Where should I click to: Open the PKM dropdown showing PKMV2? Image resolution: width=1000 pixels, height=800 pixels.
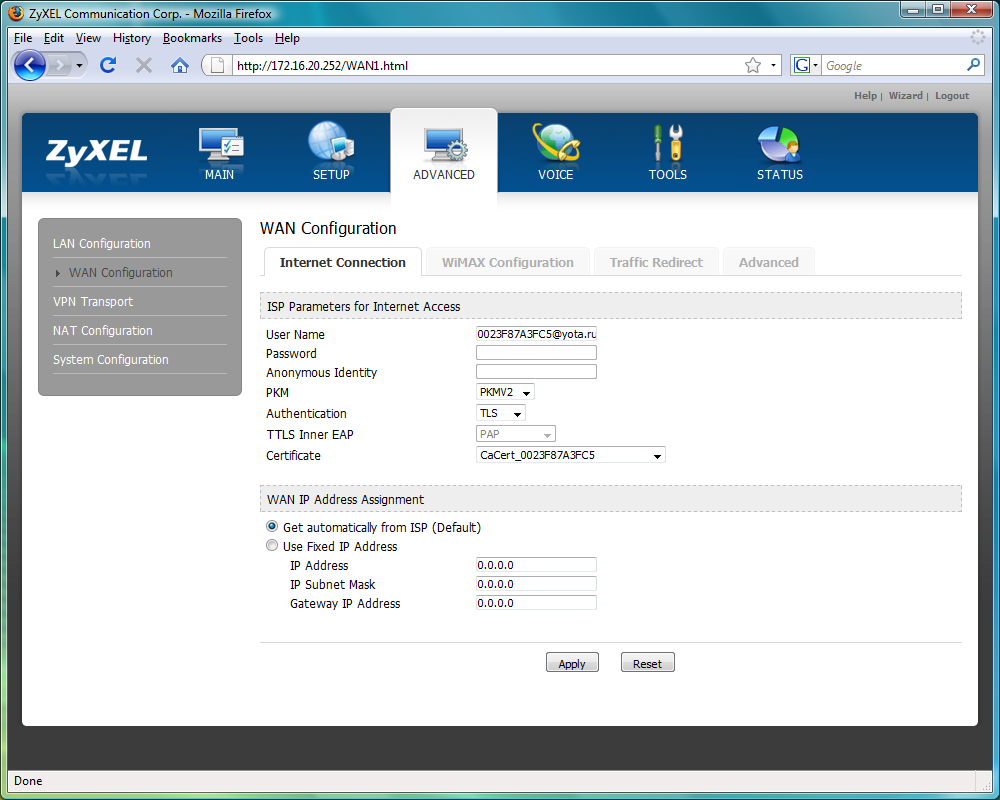(505, 392)
